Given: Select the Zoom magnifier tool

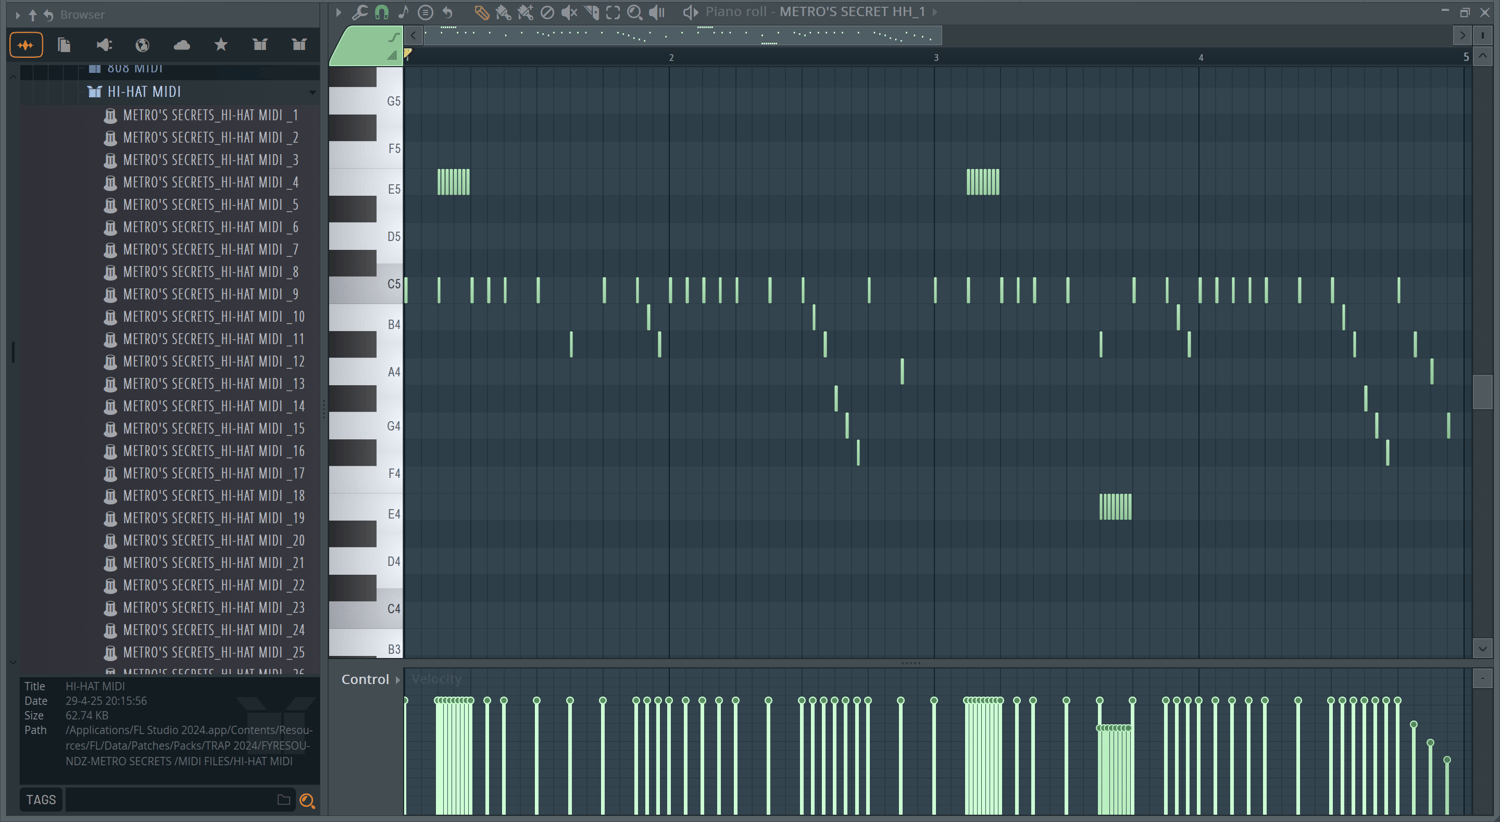Looking at the screenshot, I should point(635,13).
